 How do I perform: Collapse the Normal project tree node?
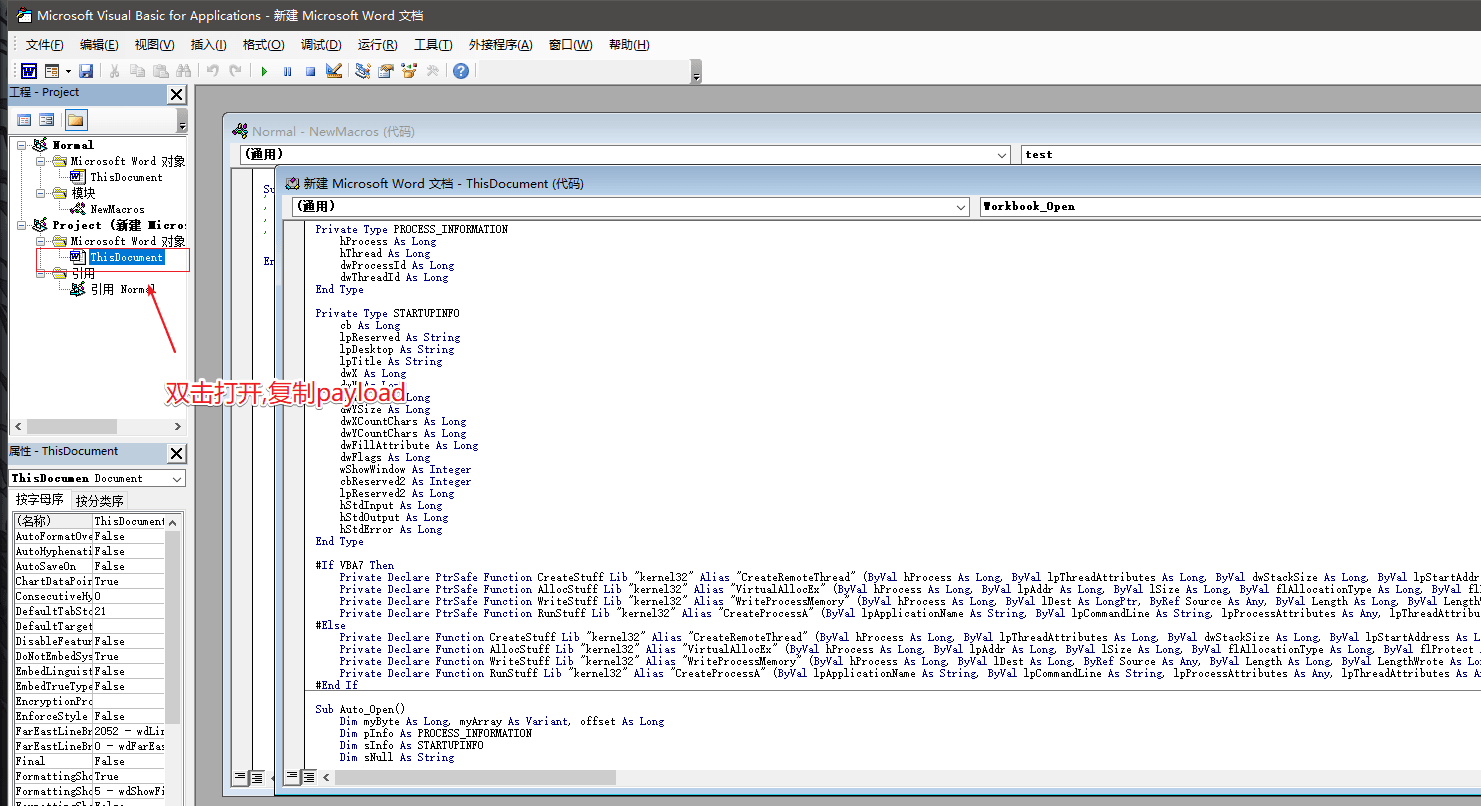(x=22, y=145)
